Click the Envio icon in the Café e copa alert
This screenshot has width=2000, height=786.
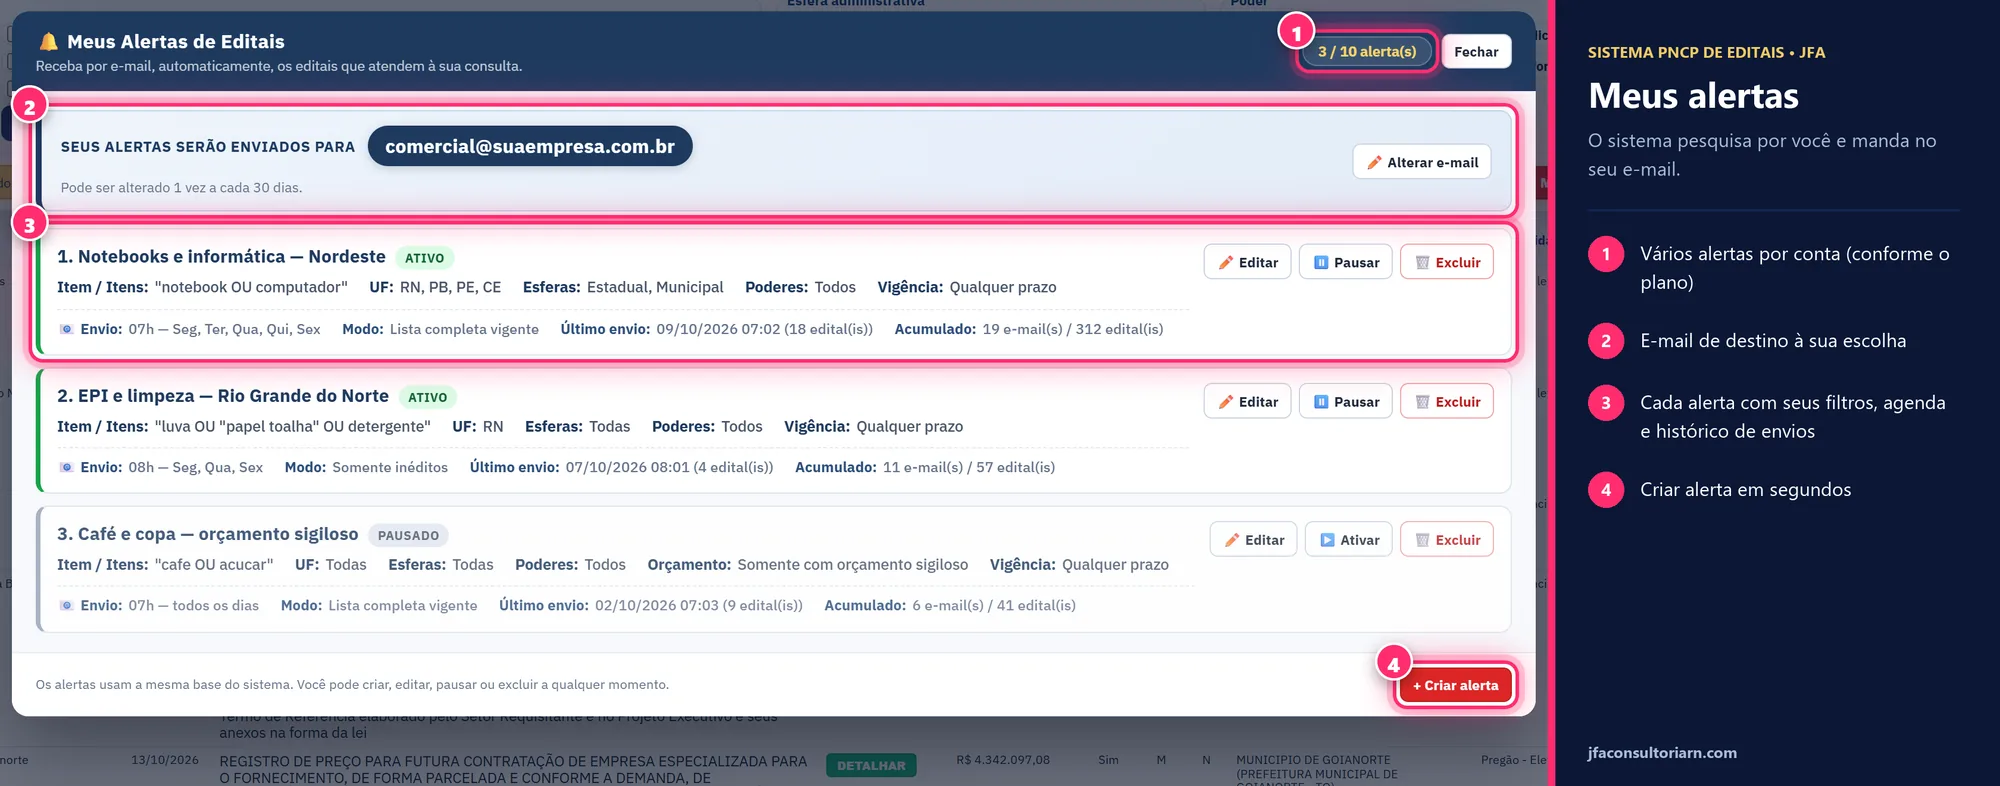tap(66, 605)
